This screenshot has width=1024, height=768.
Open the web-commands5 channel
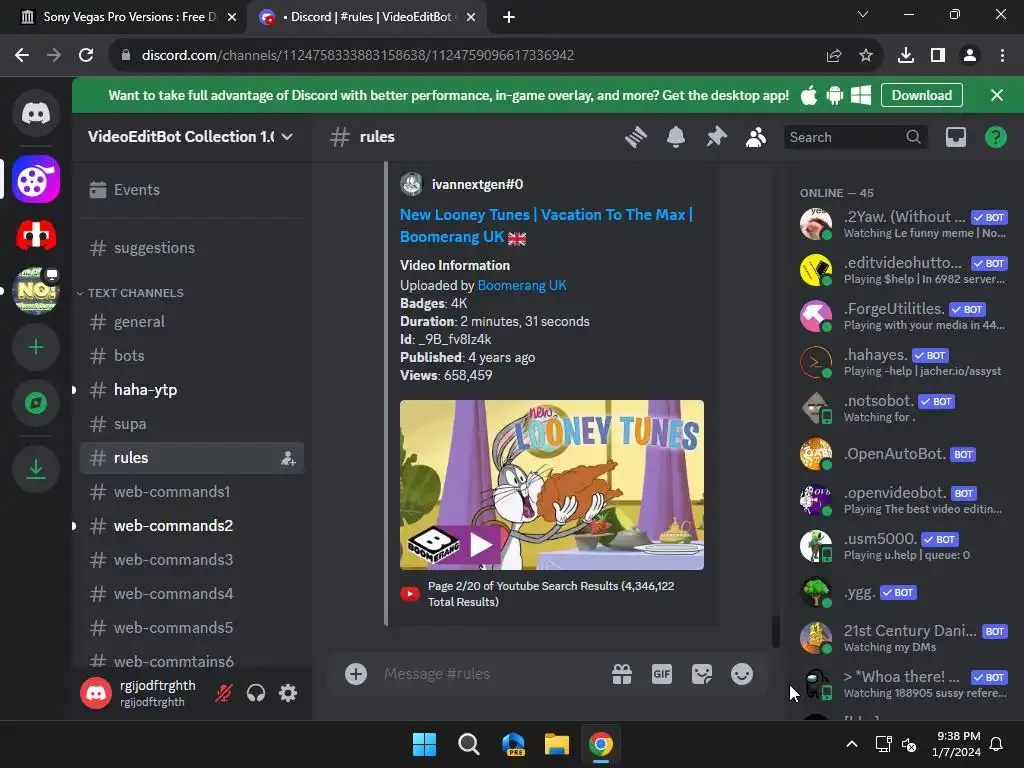pyautogui.click(x=191, y=628)
